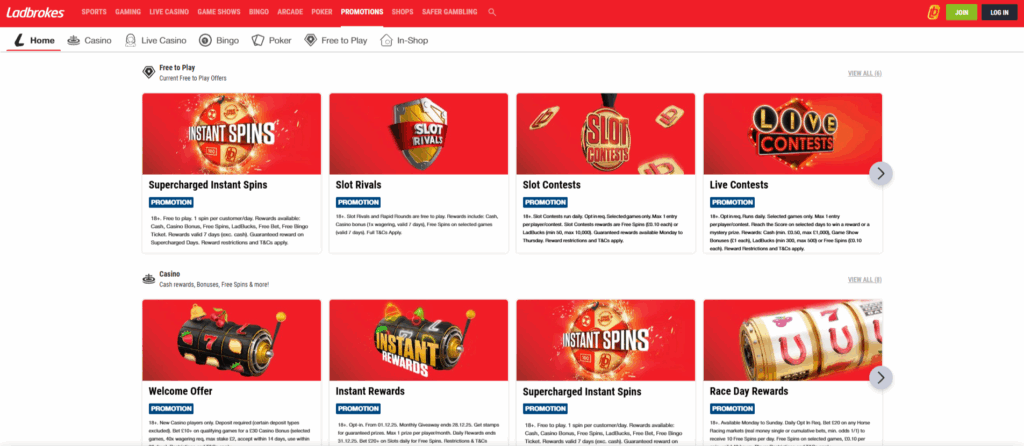
Task: Advance the Casino offers carousel arrow
Action: (880, 377)
